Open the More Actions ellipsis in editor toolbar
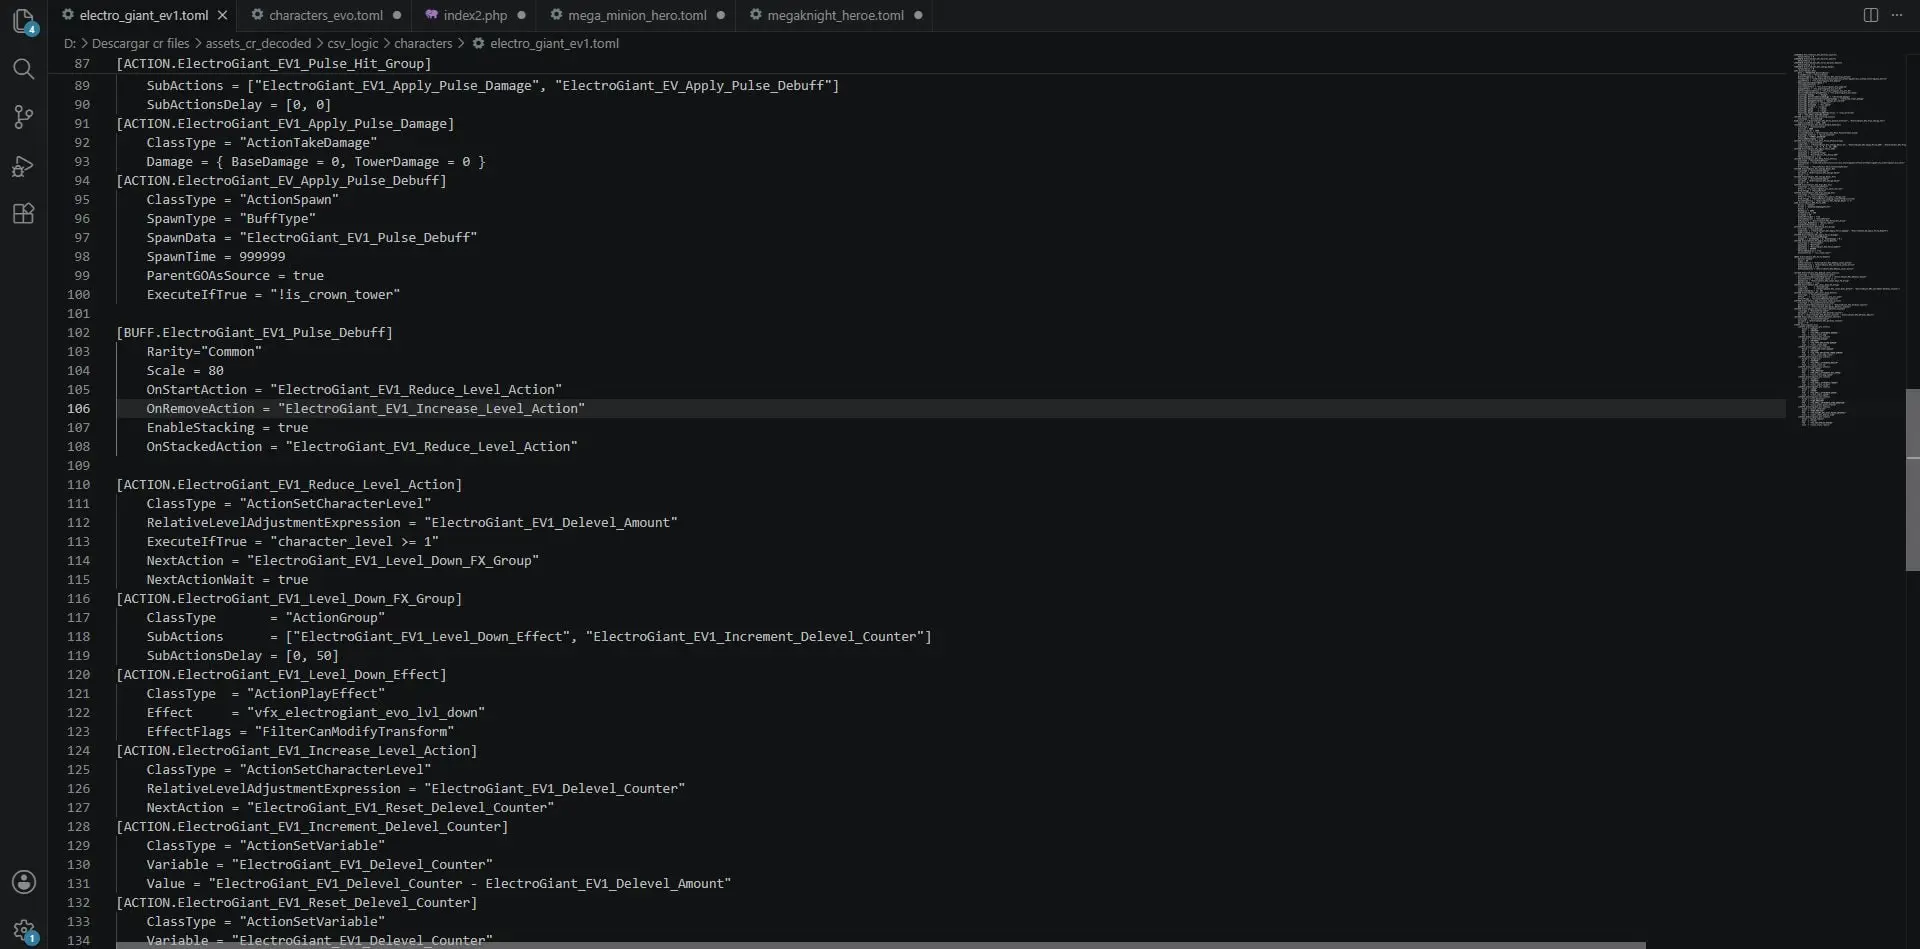This screenshot has height=949, width=1920. [1897, 15]
